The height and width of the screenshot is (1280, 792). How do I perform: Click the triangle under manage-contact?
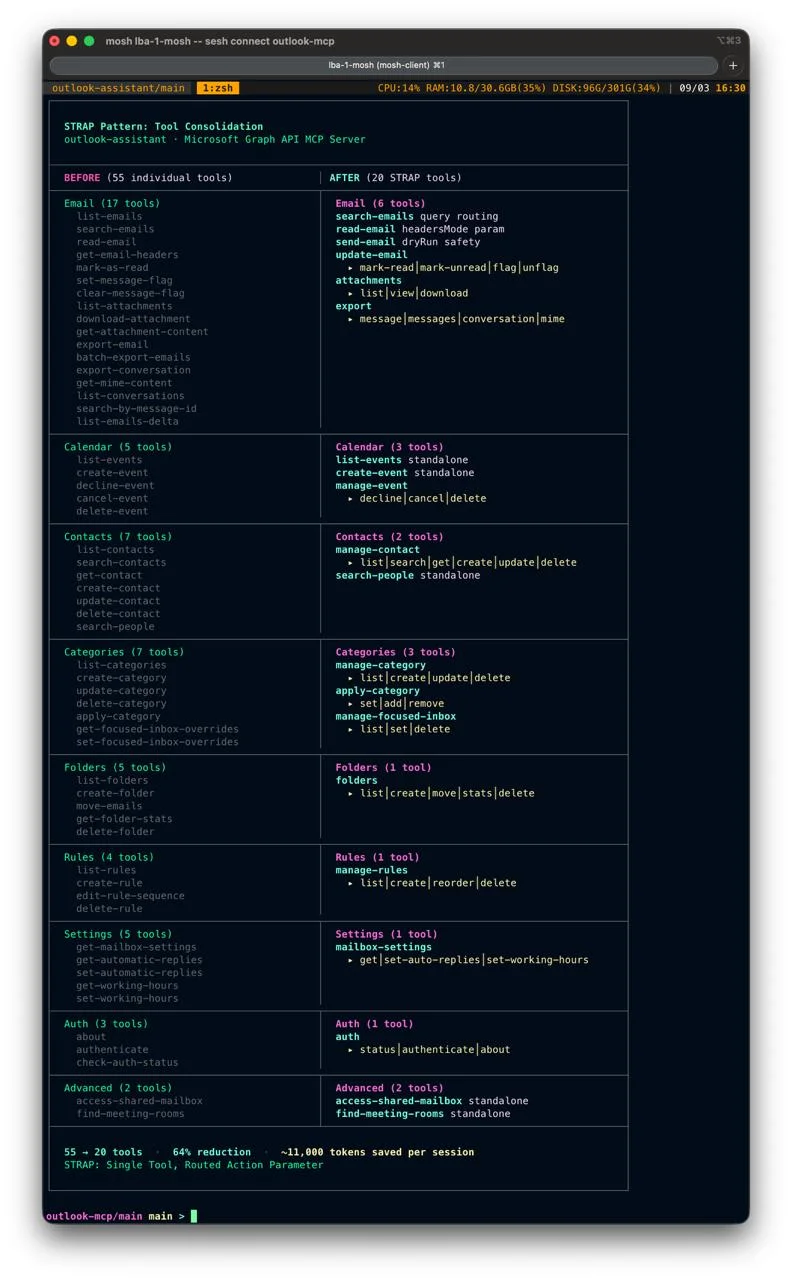tap(350, 563)
